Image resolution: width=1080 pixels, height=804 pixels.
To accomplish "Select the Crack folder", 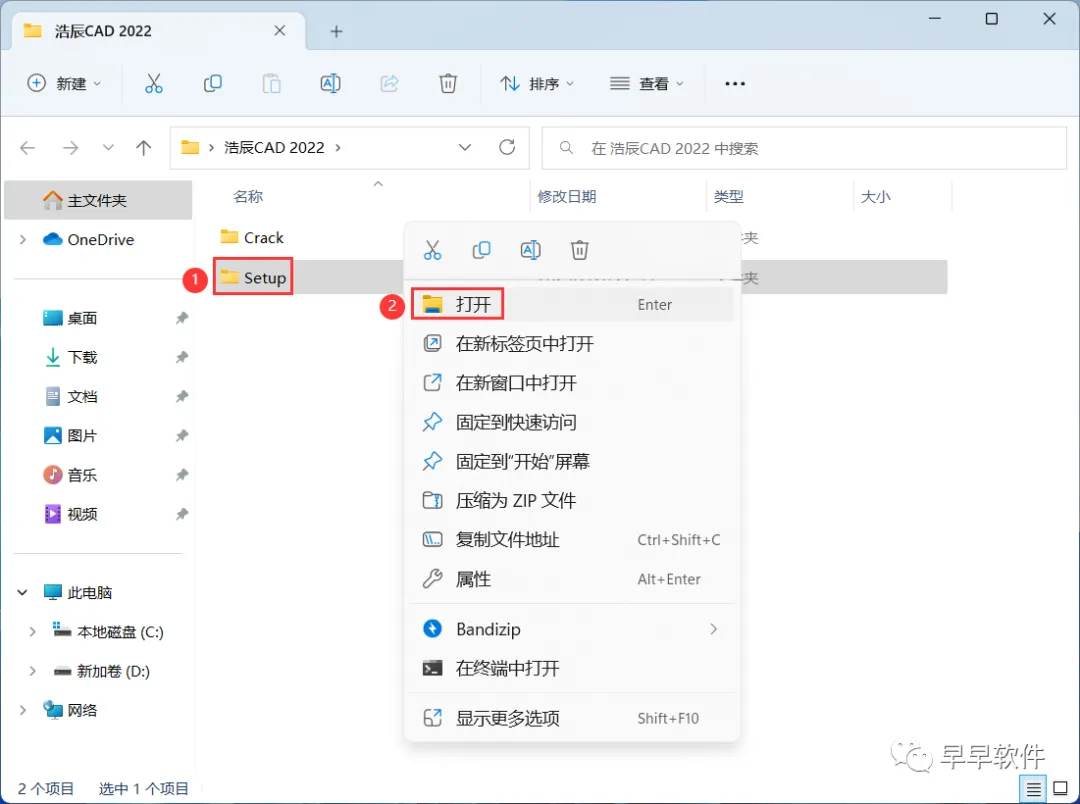I will pos(251,238).
